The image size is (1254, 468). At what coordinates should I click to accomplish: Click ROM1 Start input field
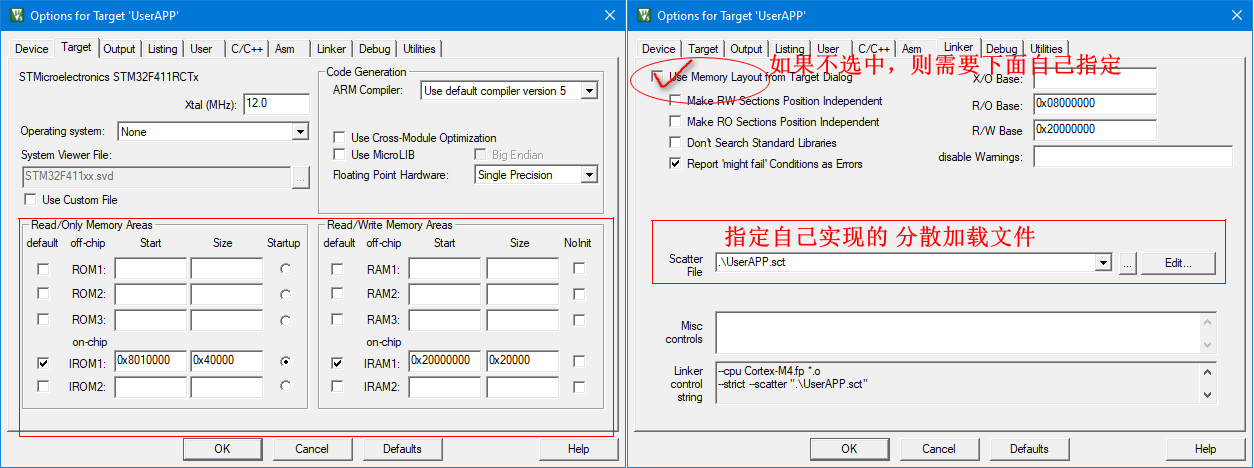pos(151,269)
